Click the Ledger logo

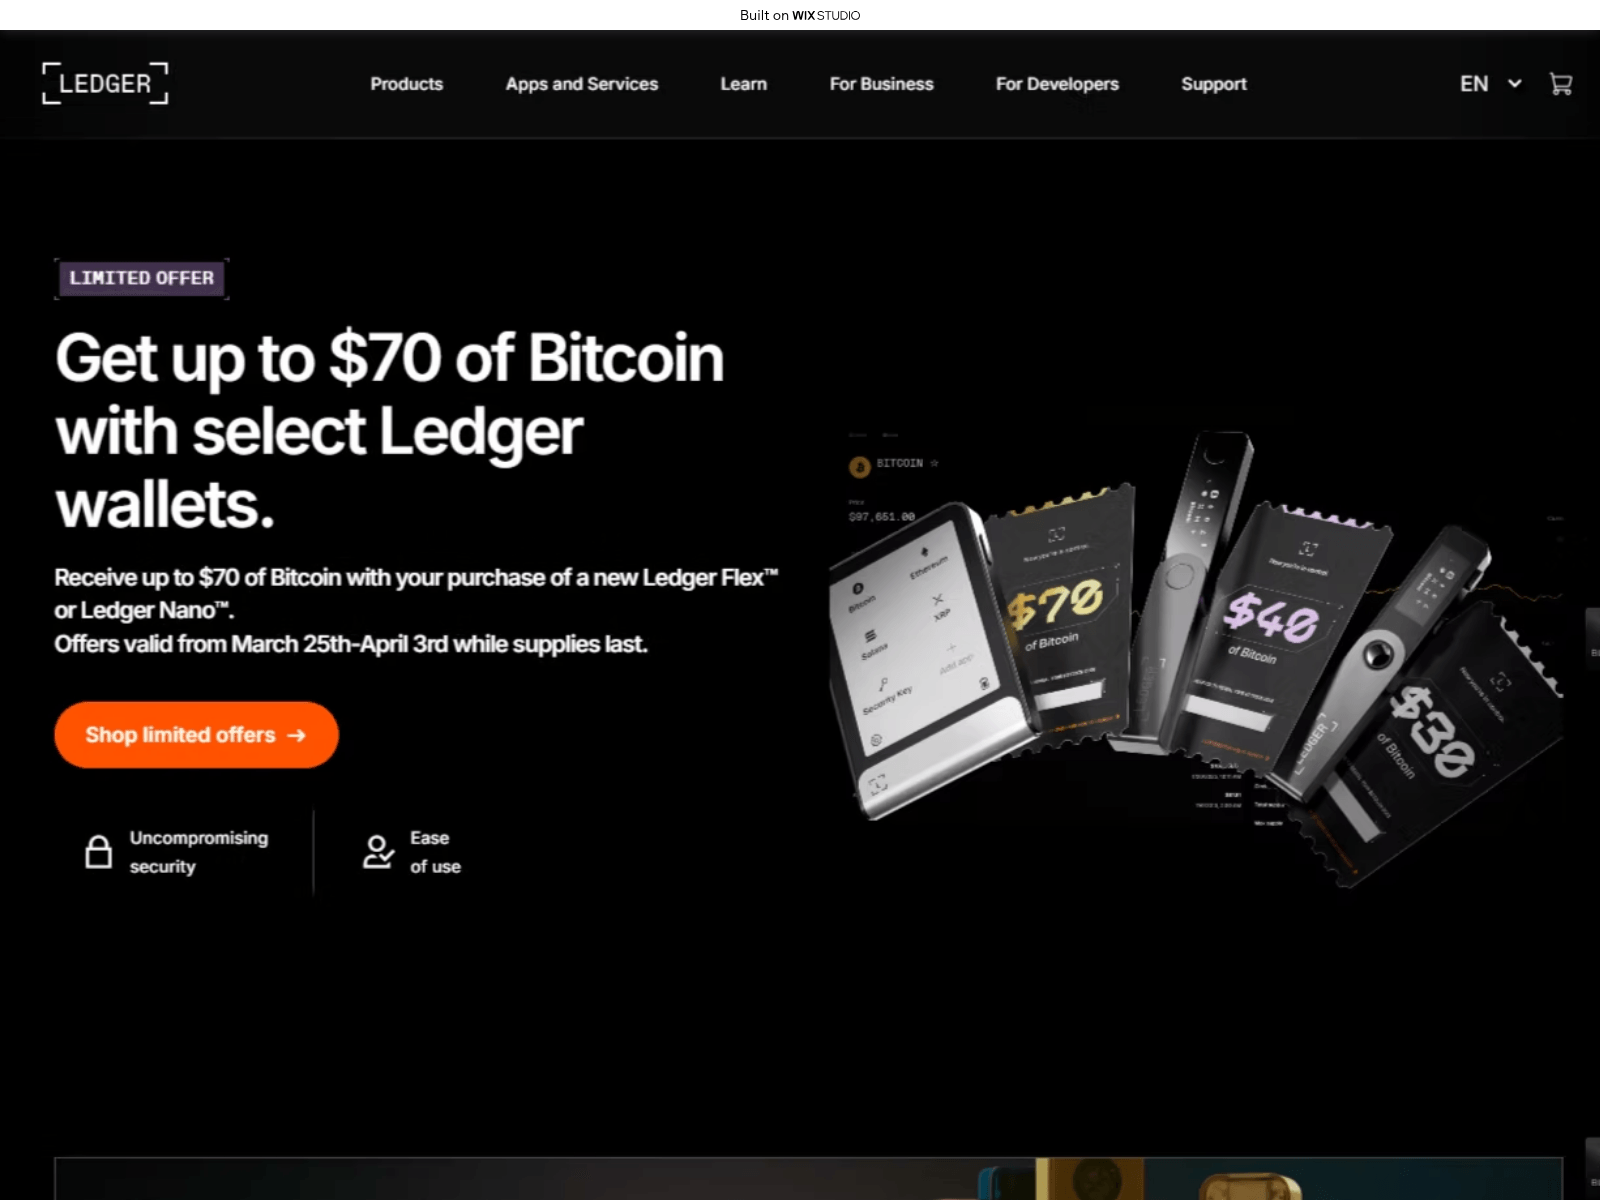pos(105,83)
